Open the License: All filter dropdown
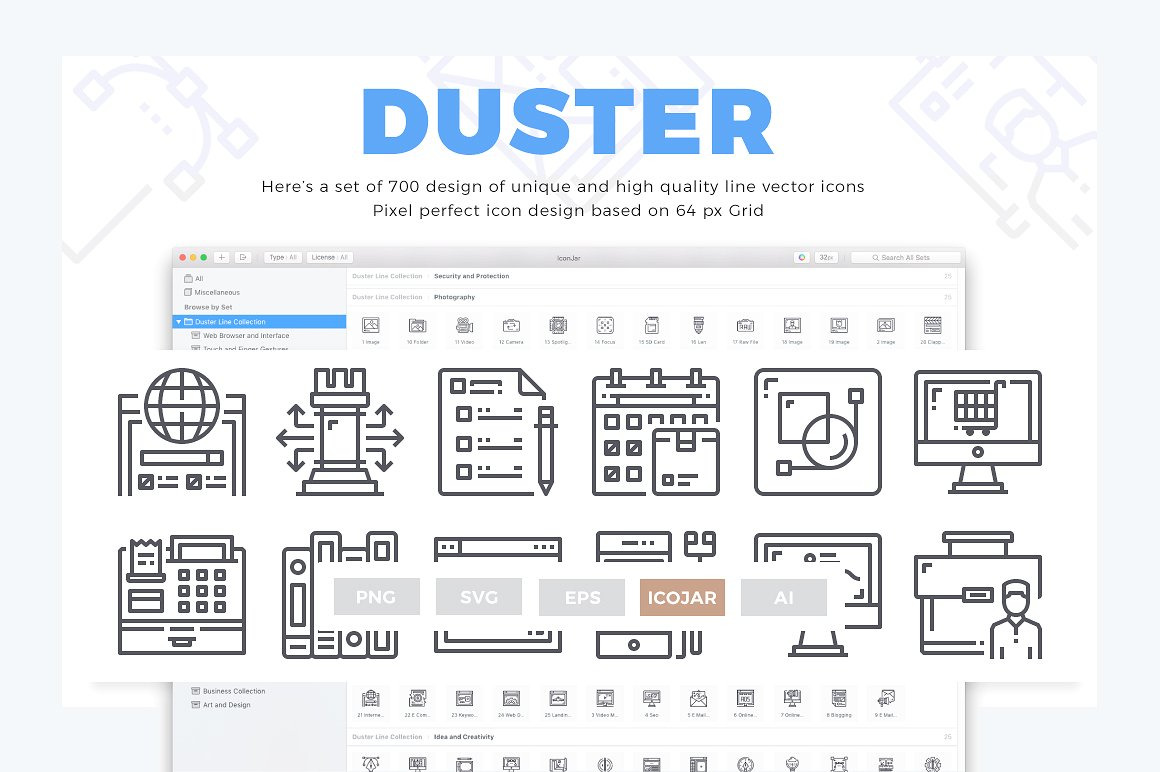This screenshot has height=772, width=1160. click(x=329, y=257)
